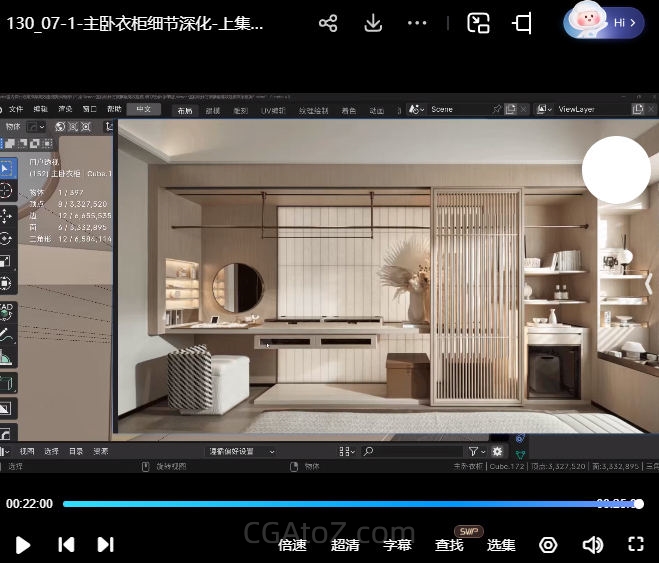Open the 文件 menu in Blender

point(16,109)
